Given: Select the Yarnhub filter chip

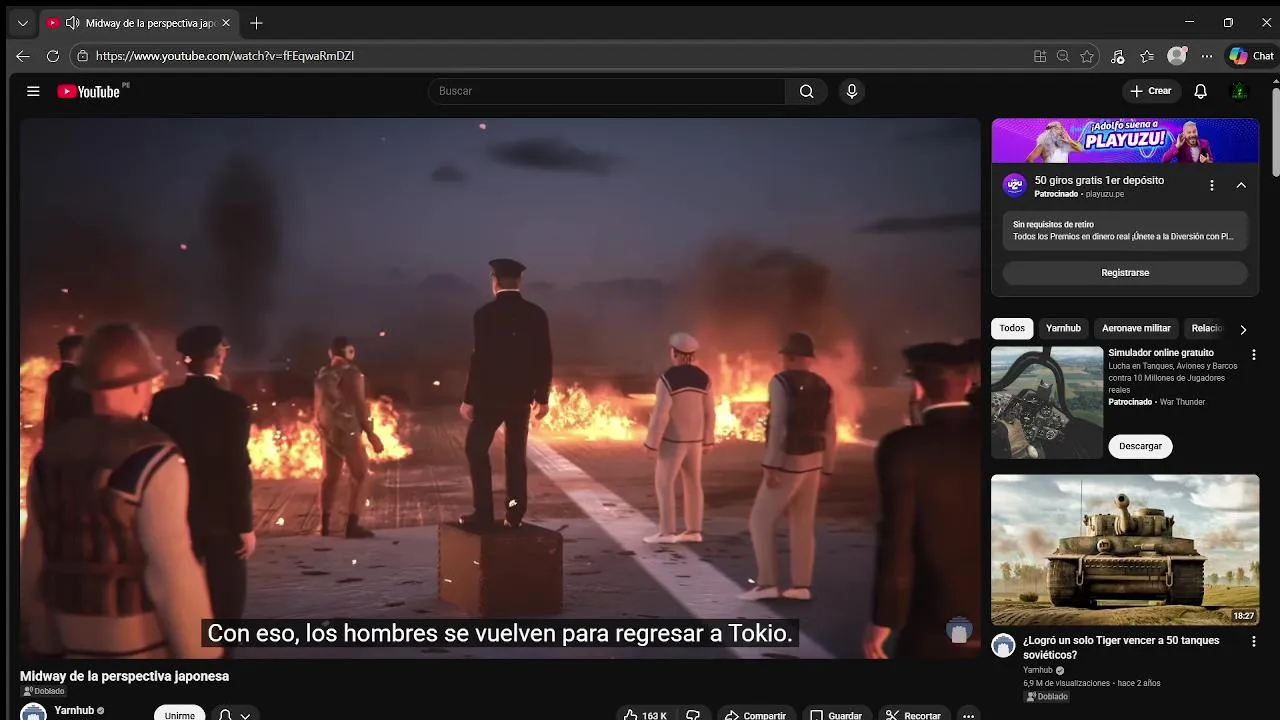Looking at the screenshot, I should coord(1063,328).
